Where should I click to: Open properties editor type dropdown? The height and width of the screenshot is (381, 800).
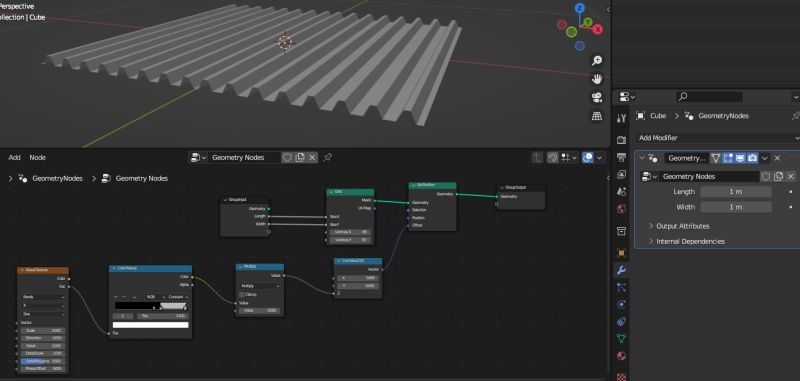coord(626,97)
